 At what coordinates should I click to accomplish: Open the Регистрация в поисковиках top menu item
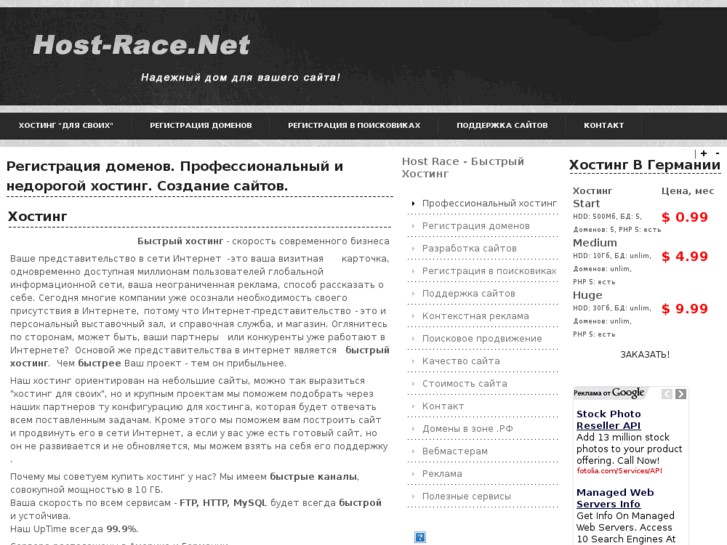[354, 125]
